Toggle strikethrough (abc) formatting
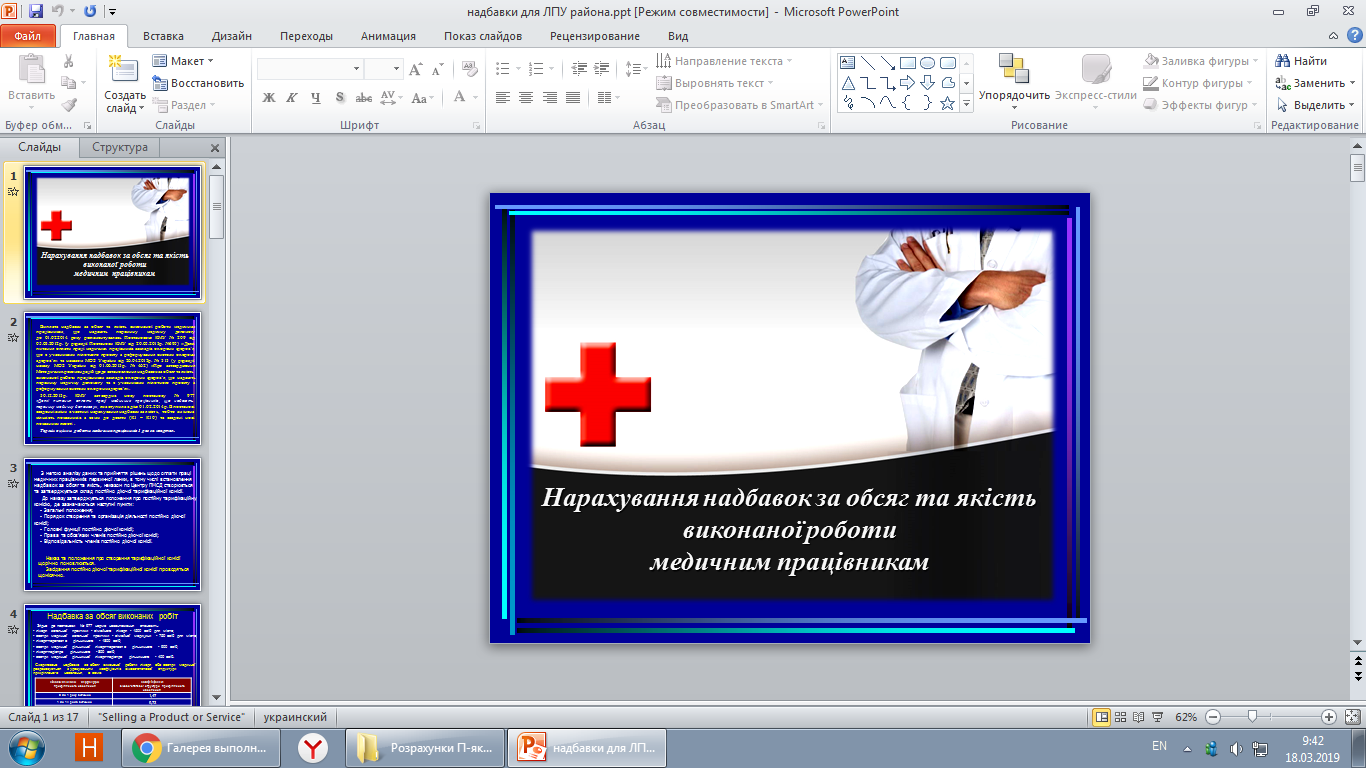This screenshot has height=768, width=1366. 364,97
